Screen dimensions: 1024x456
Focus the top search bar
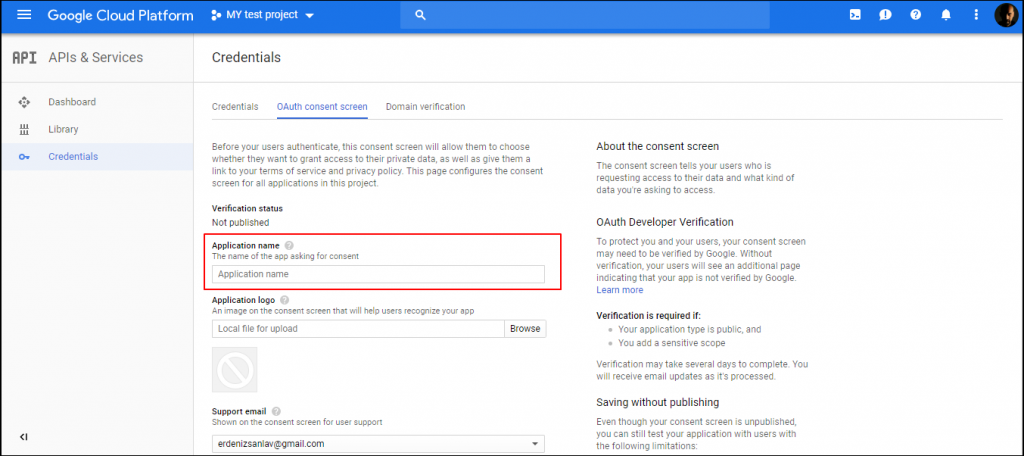584,15
